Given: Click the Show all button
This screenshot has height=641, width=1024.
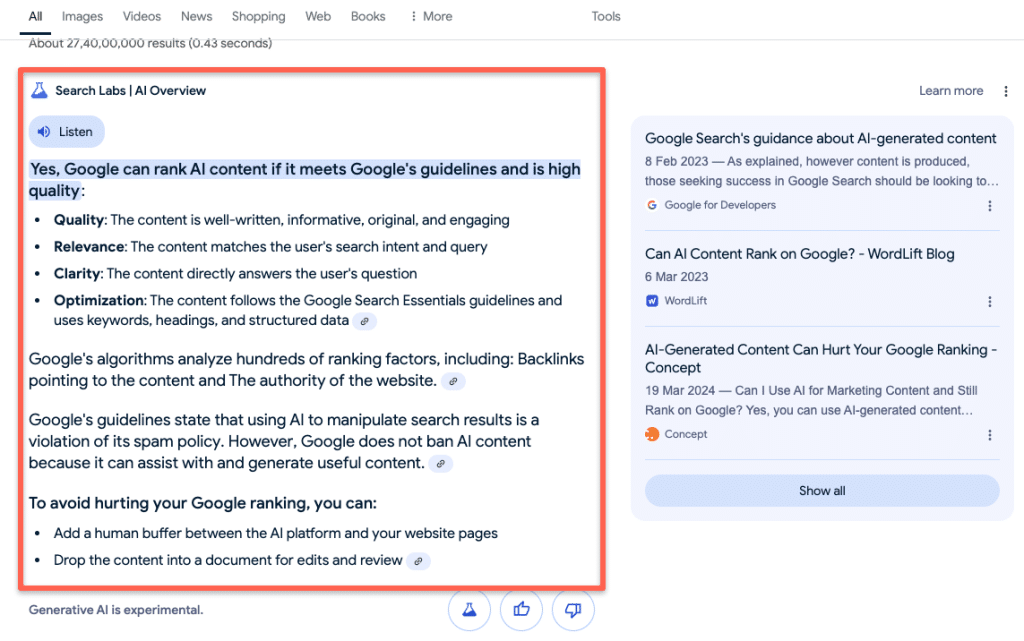Looking at the screenshot, I should [821, 490].
